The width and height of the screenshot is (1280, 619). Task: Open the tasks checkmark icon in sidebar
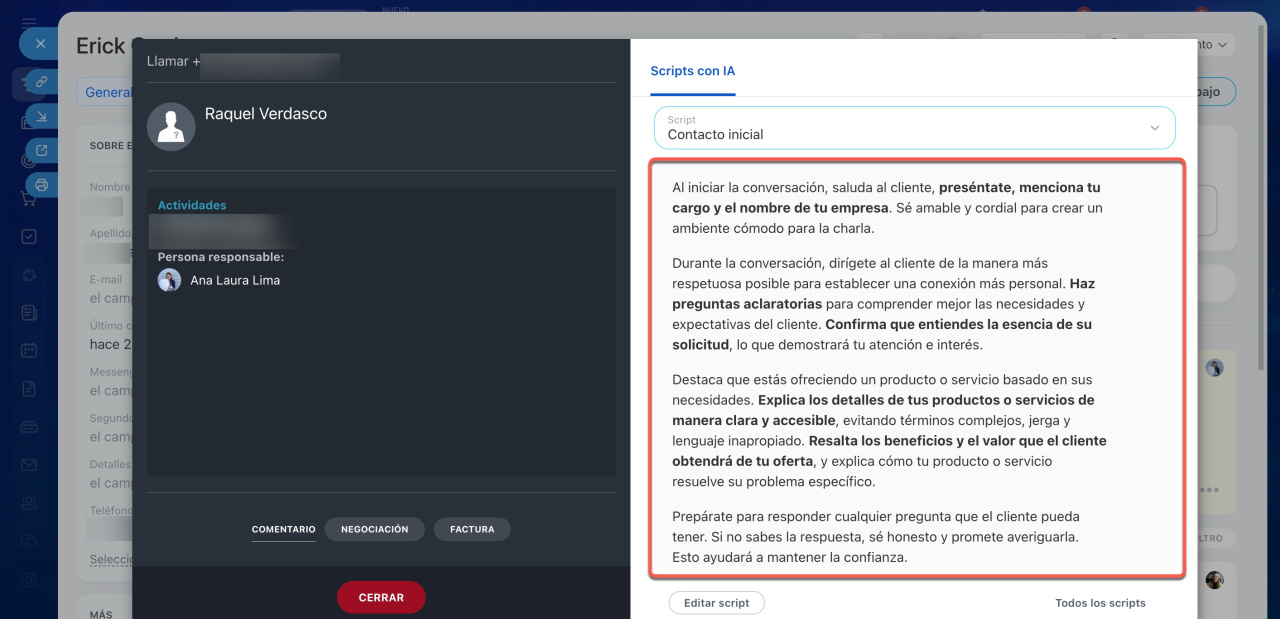point(29,237)
